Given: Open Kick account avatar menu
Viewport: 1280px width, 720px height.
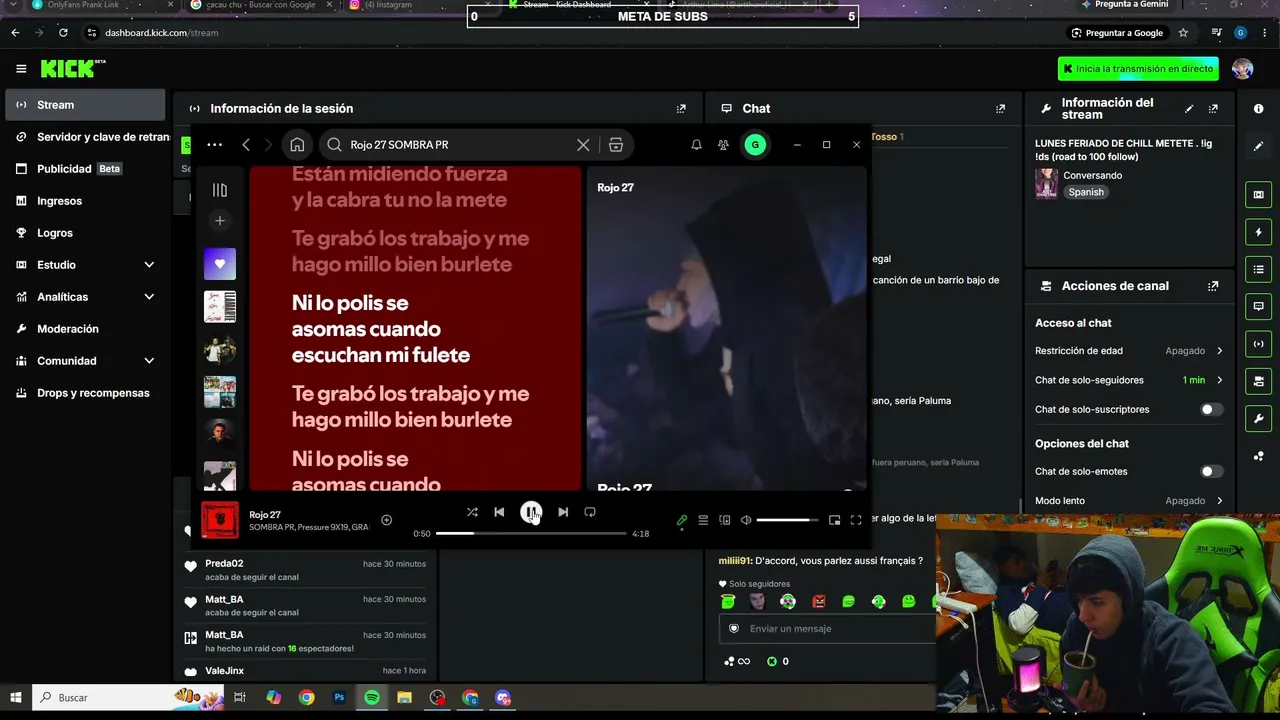Looking at the screenshot, I should coord(1243,69).
